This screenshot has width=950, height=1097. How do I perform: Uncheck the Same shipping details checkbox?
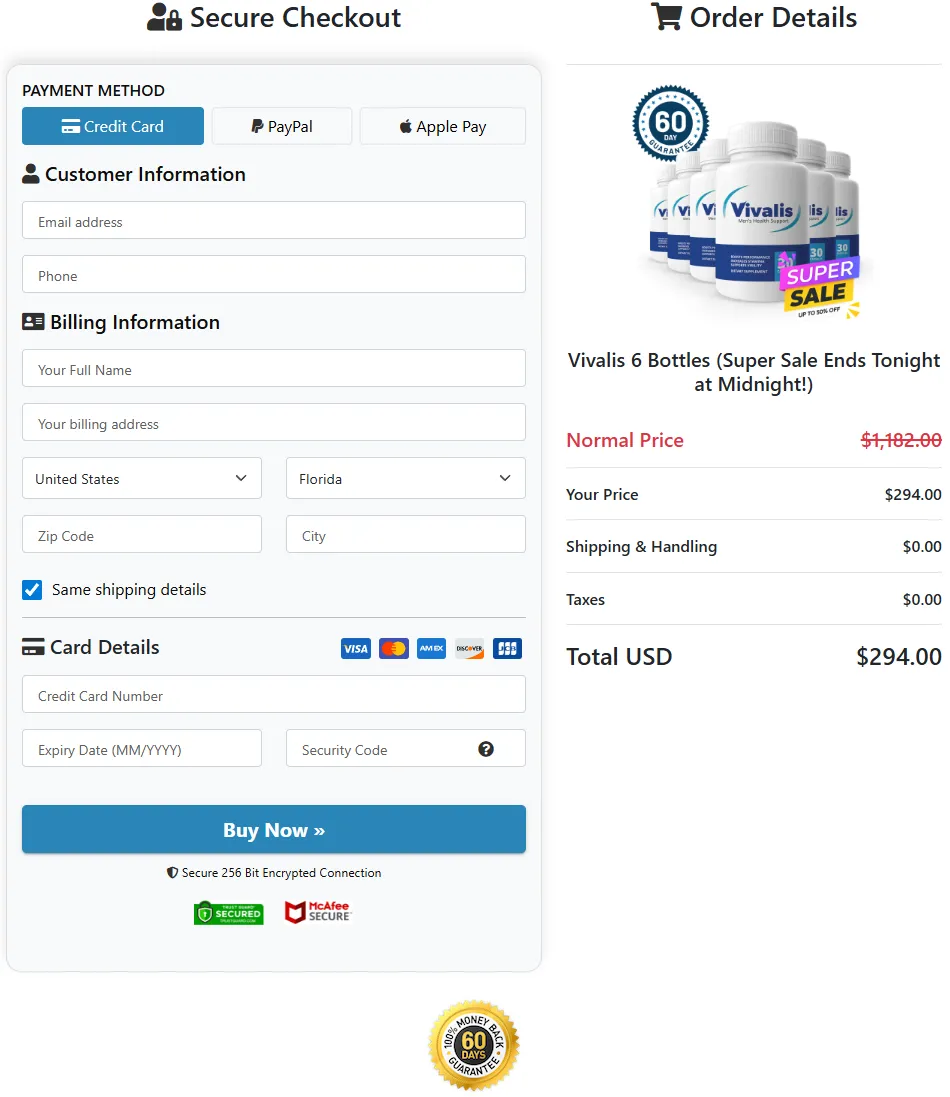(31, 590)
